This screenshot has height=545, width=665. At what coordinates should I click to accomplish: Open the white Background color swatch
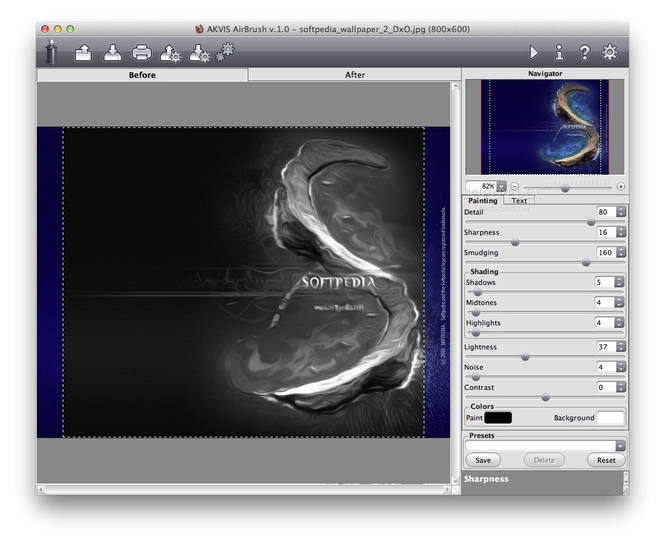pos(610,418)
